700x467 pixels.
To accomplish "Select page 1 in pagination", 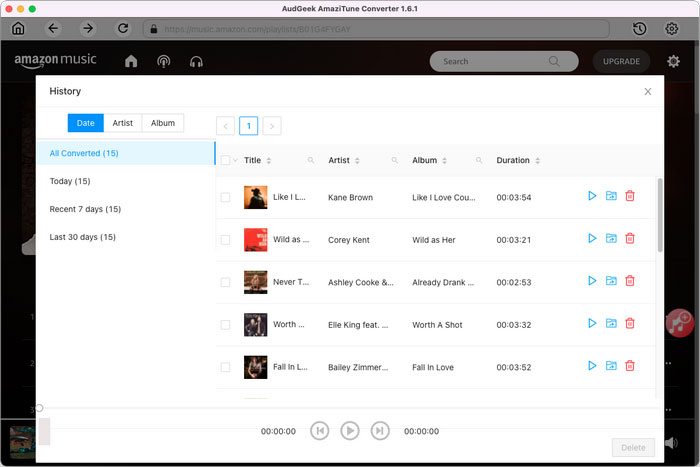I will click(249, 126).
